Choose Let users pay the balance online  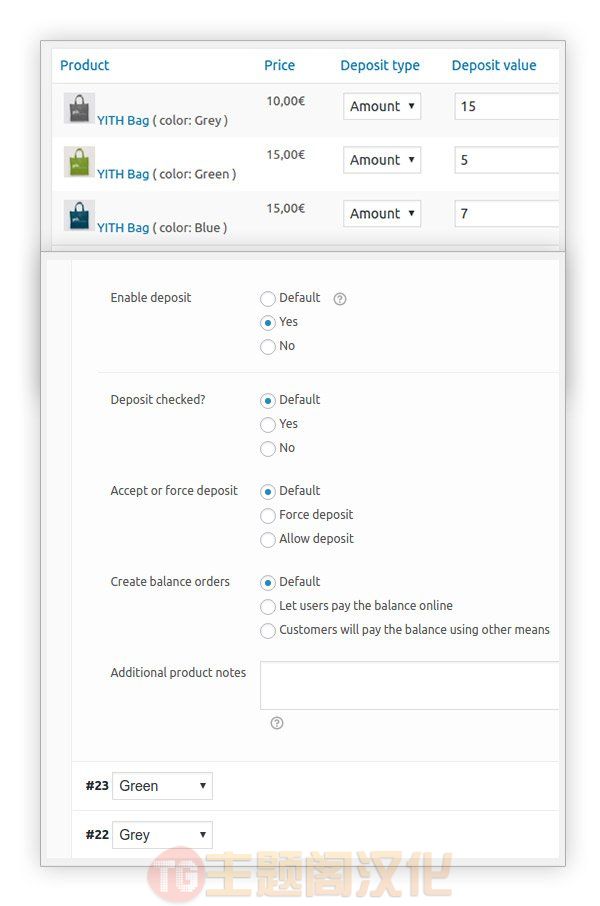(268, 607)
